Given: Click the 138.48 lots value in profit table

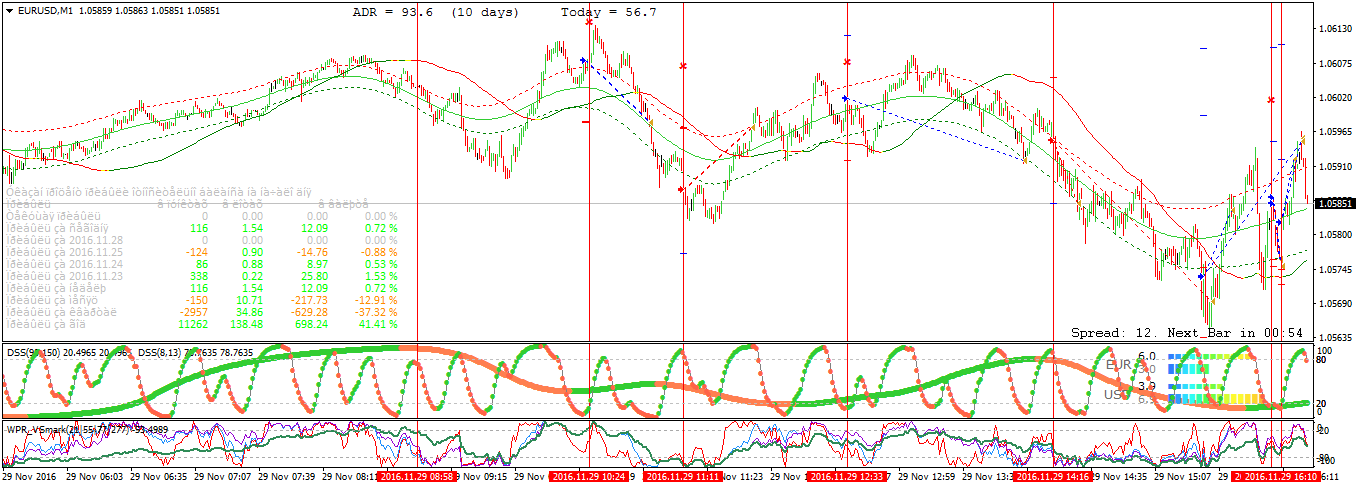Looking at the screenshot, I should 245,324.
